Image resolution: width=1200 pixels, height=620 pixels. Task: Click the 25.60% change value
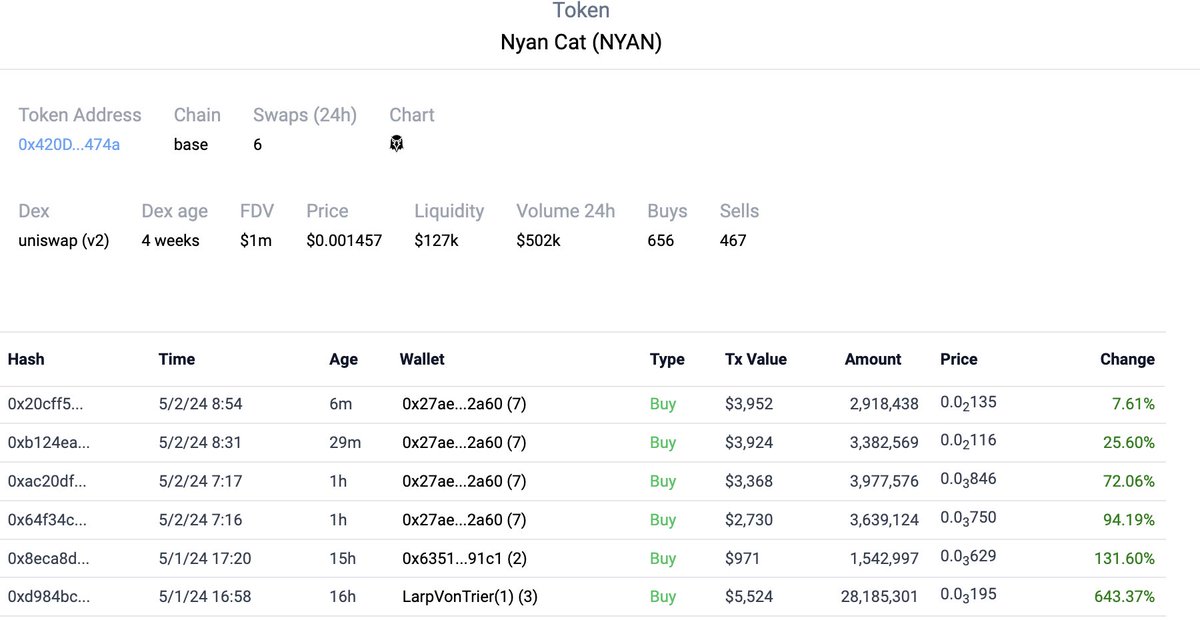1129,442
